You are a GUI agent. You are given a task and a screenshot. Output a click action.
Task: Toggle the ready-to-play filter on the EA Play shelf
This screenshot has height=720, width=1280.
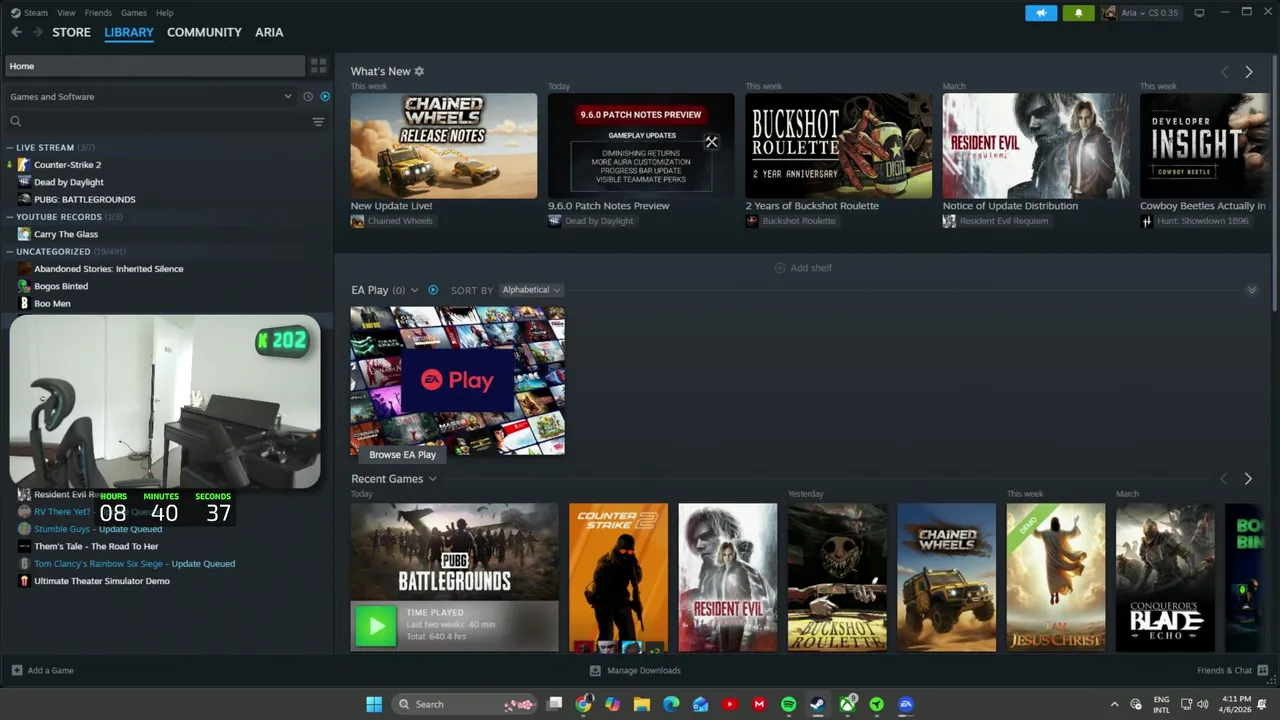[433, 290]
